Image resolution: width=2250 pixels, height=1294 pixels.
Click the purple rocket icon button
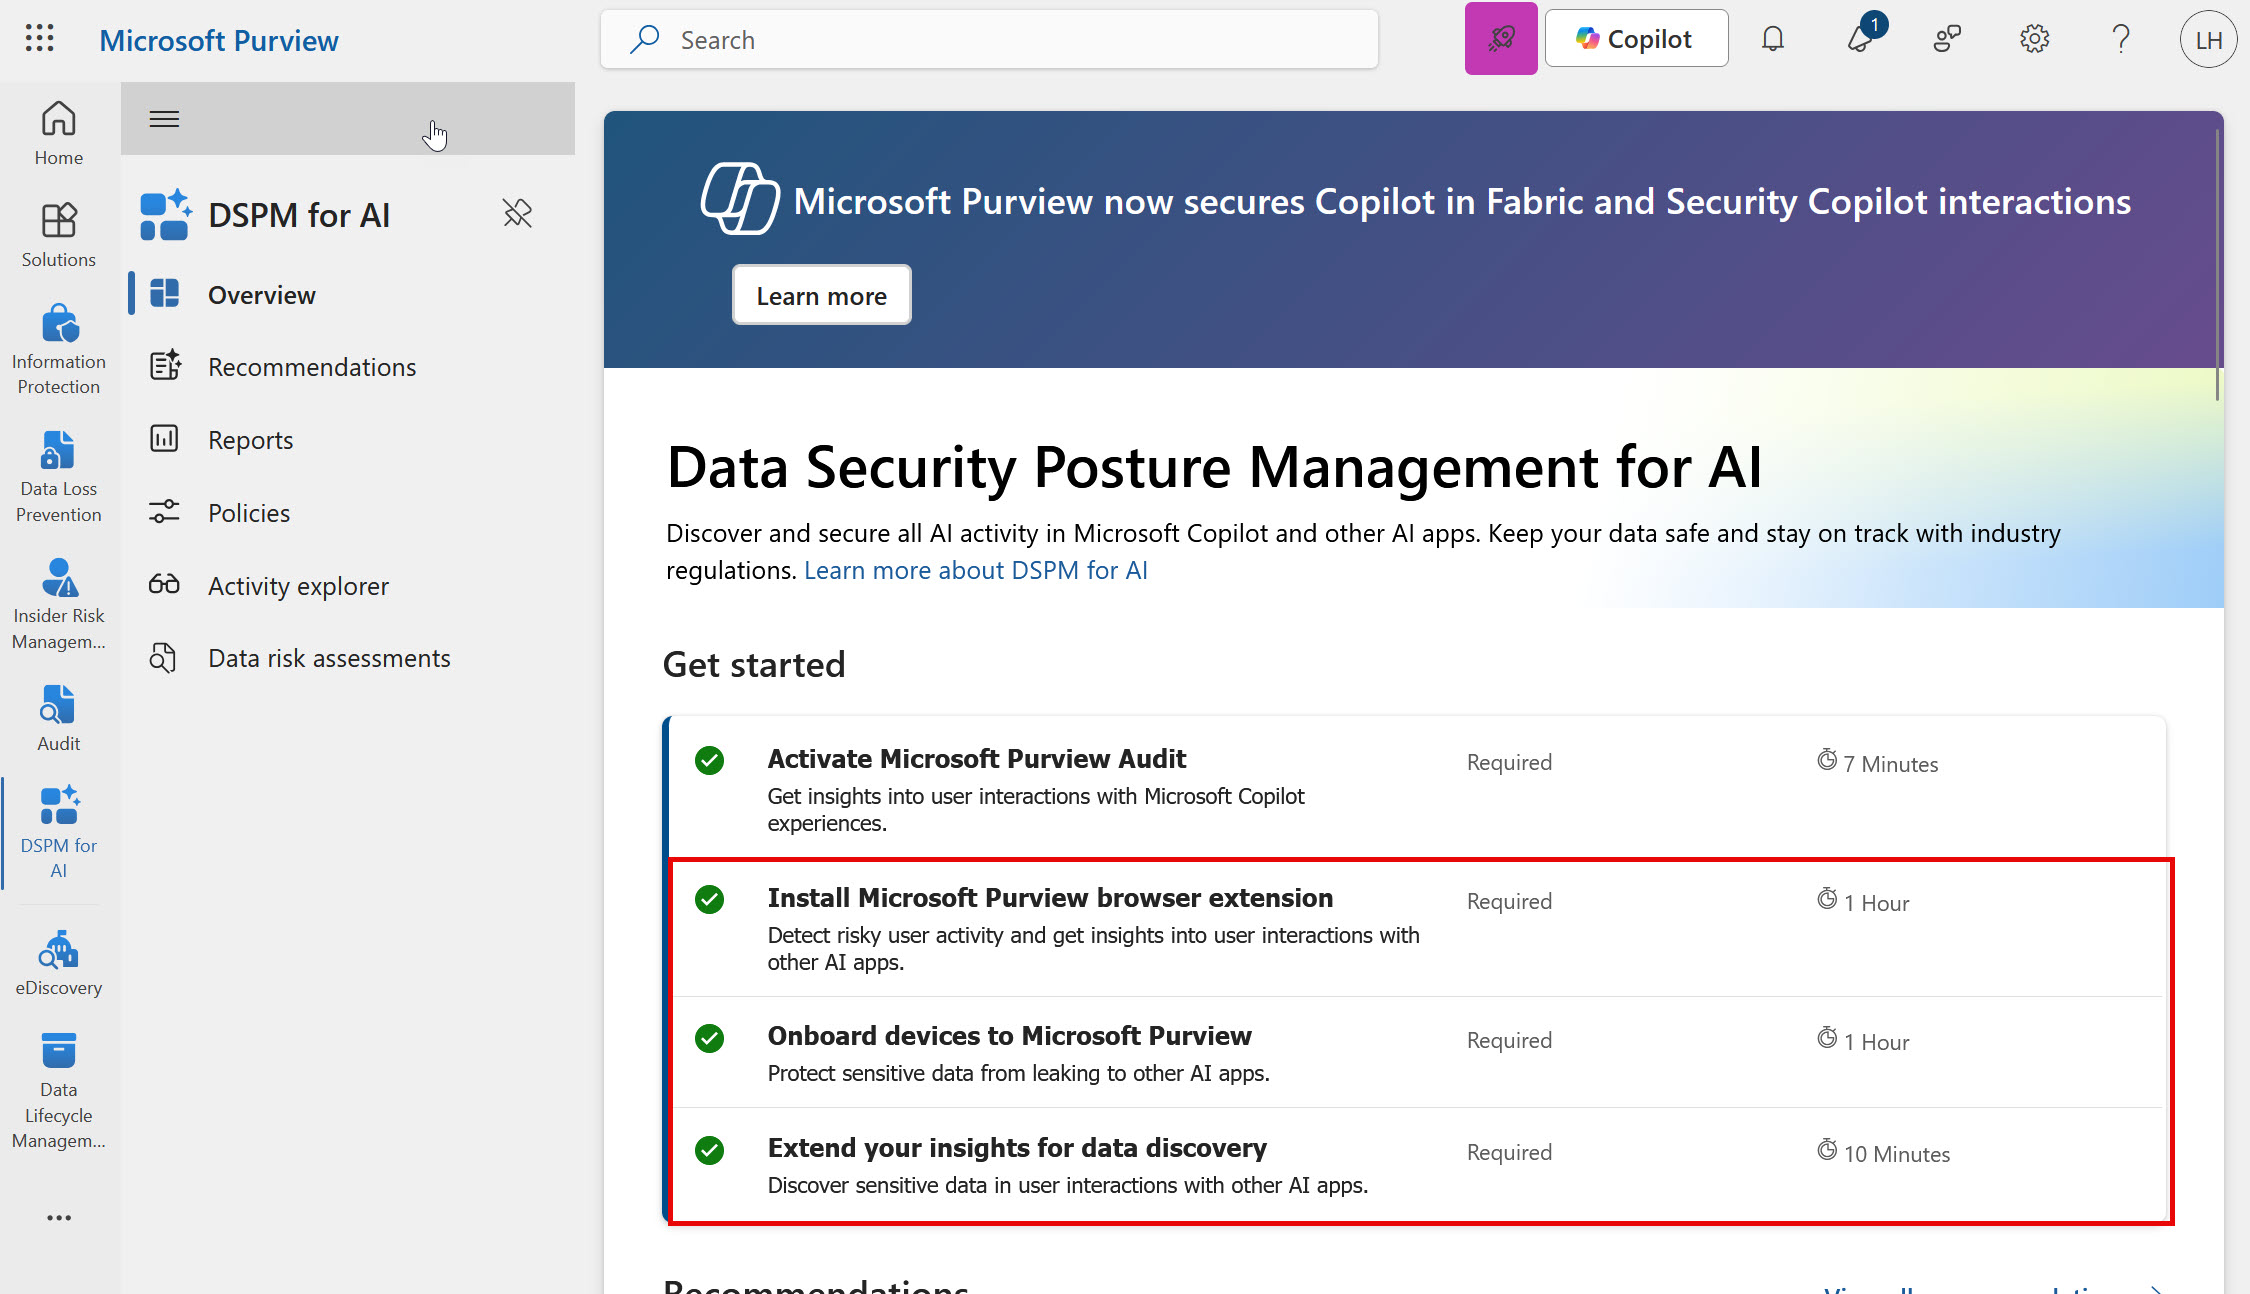point(1501,39)
